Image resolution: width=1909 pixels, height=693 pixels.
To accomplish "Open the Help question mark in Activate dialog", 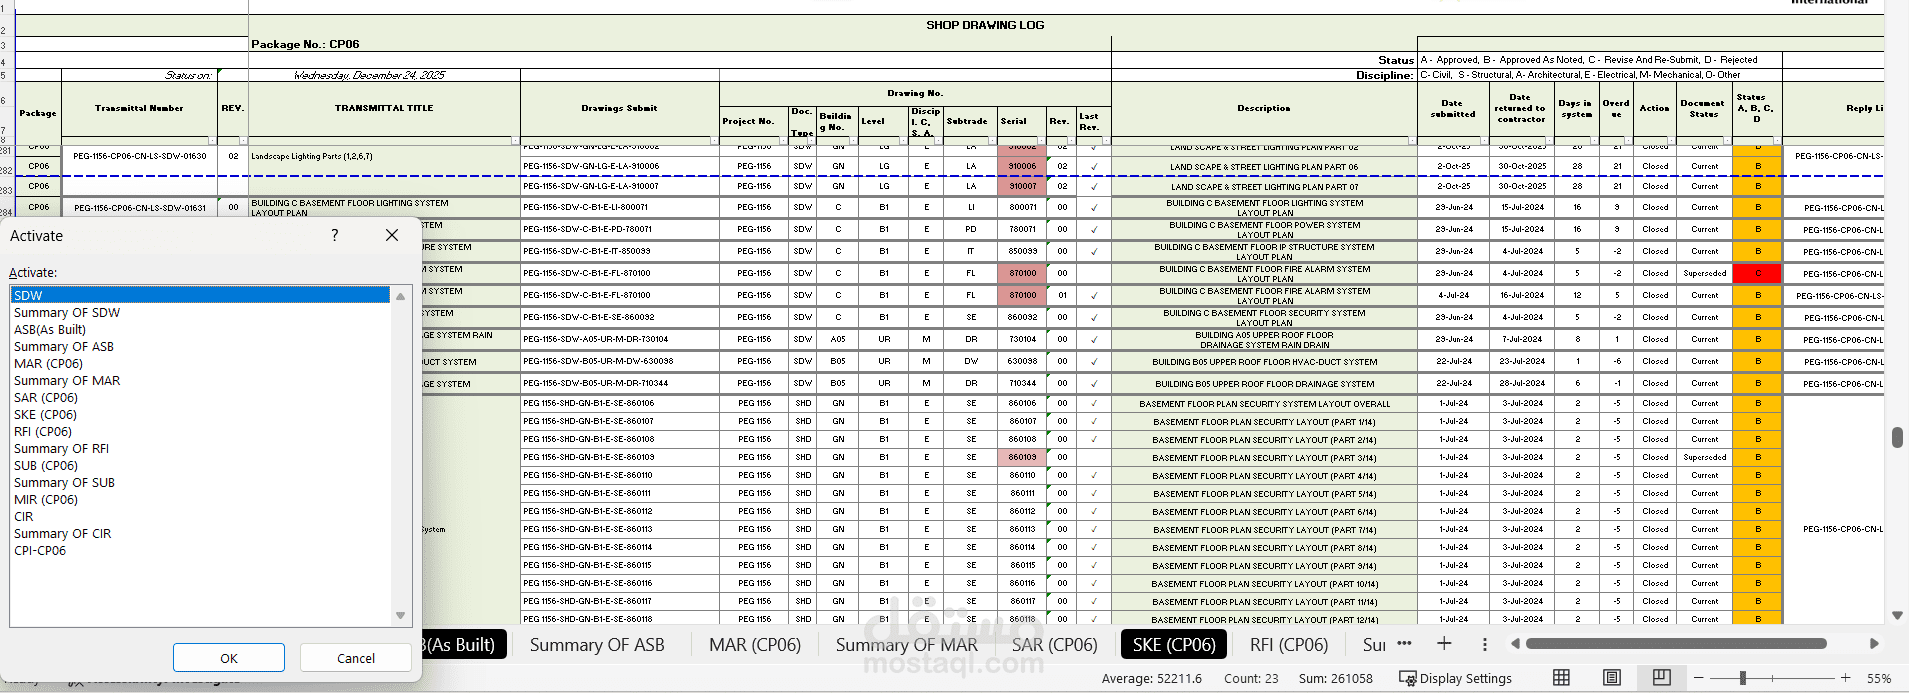I will (x=334, y=235).
